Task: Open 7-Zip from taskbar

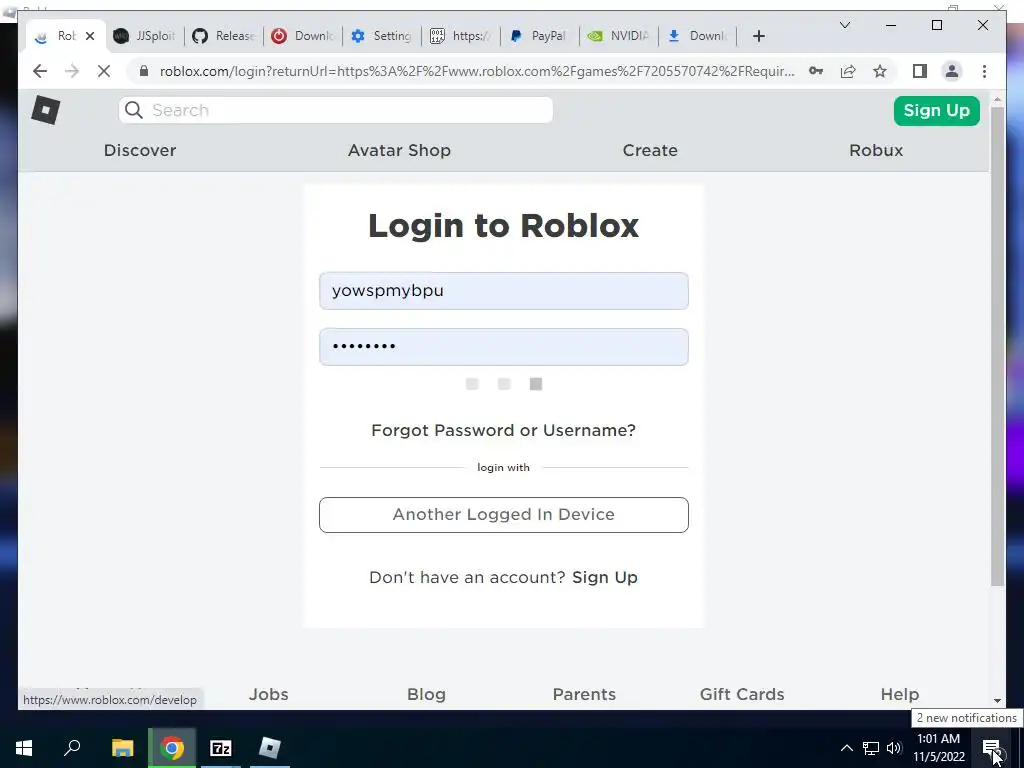Action: [x=221, y=748]
